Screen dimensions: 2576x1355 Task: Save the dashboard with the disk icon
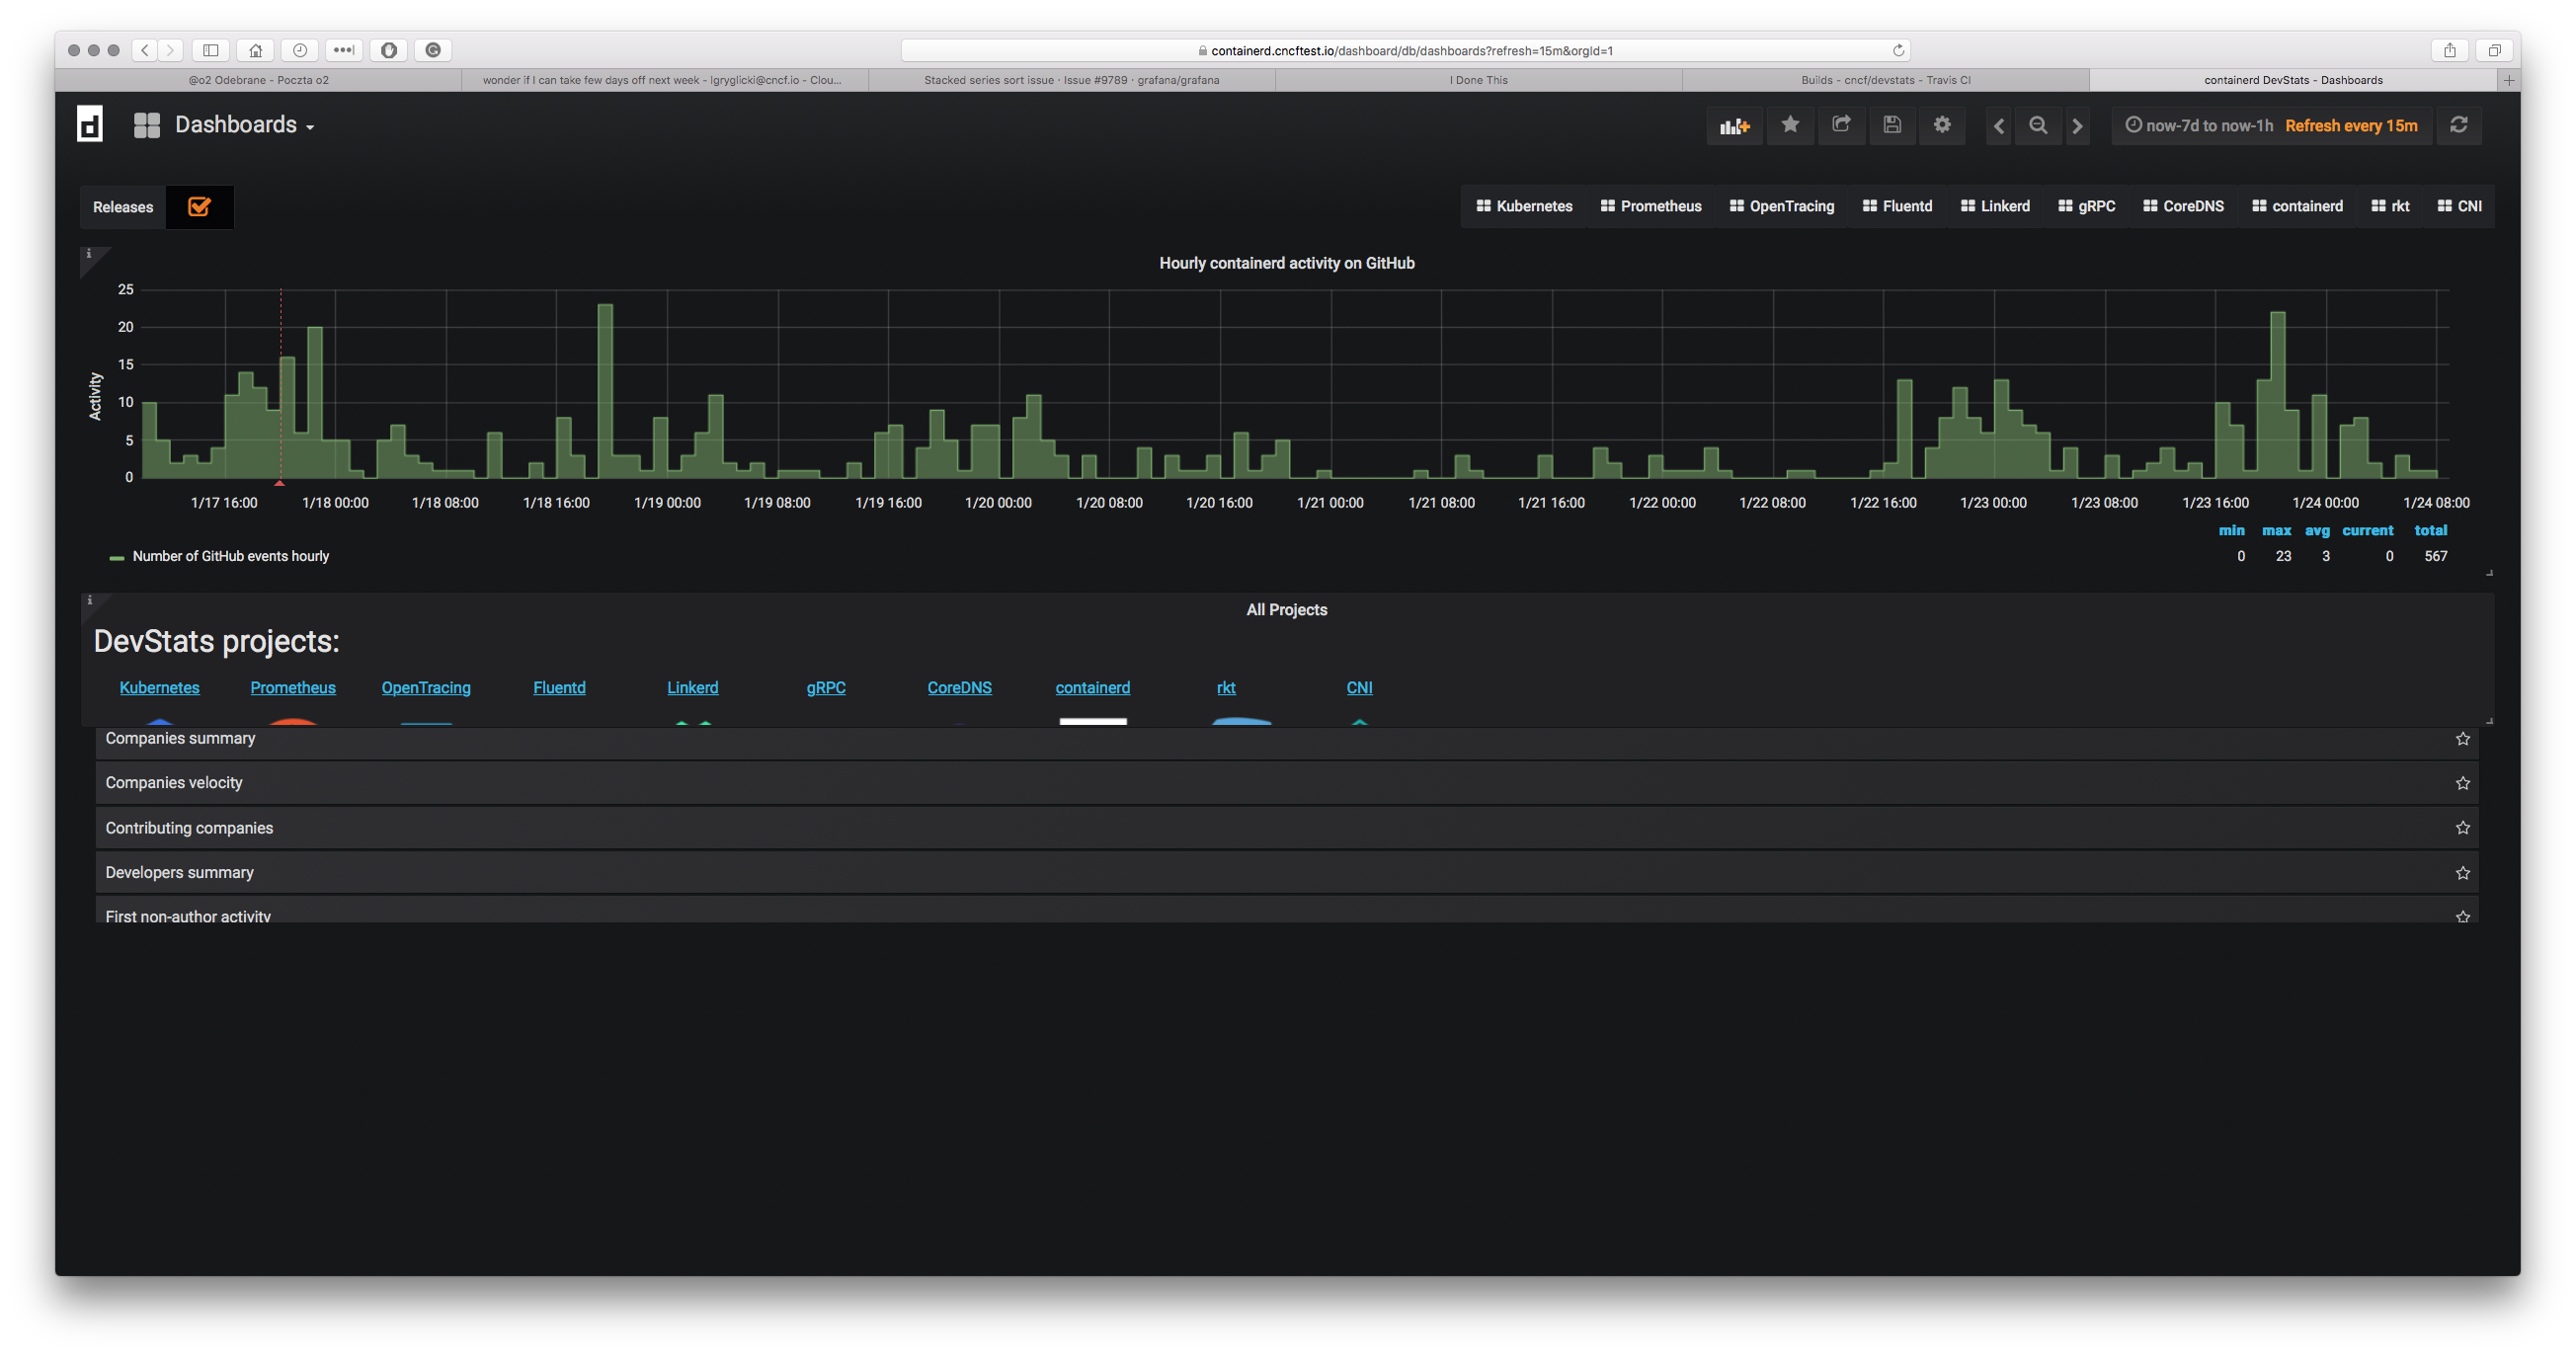[1892, 125]
